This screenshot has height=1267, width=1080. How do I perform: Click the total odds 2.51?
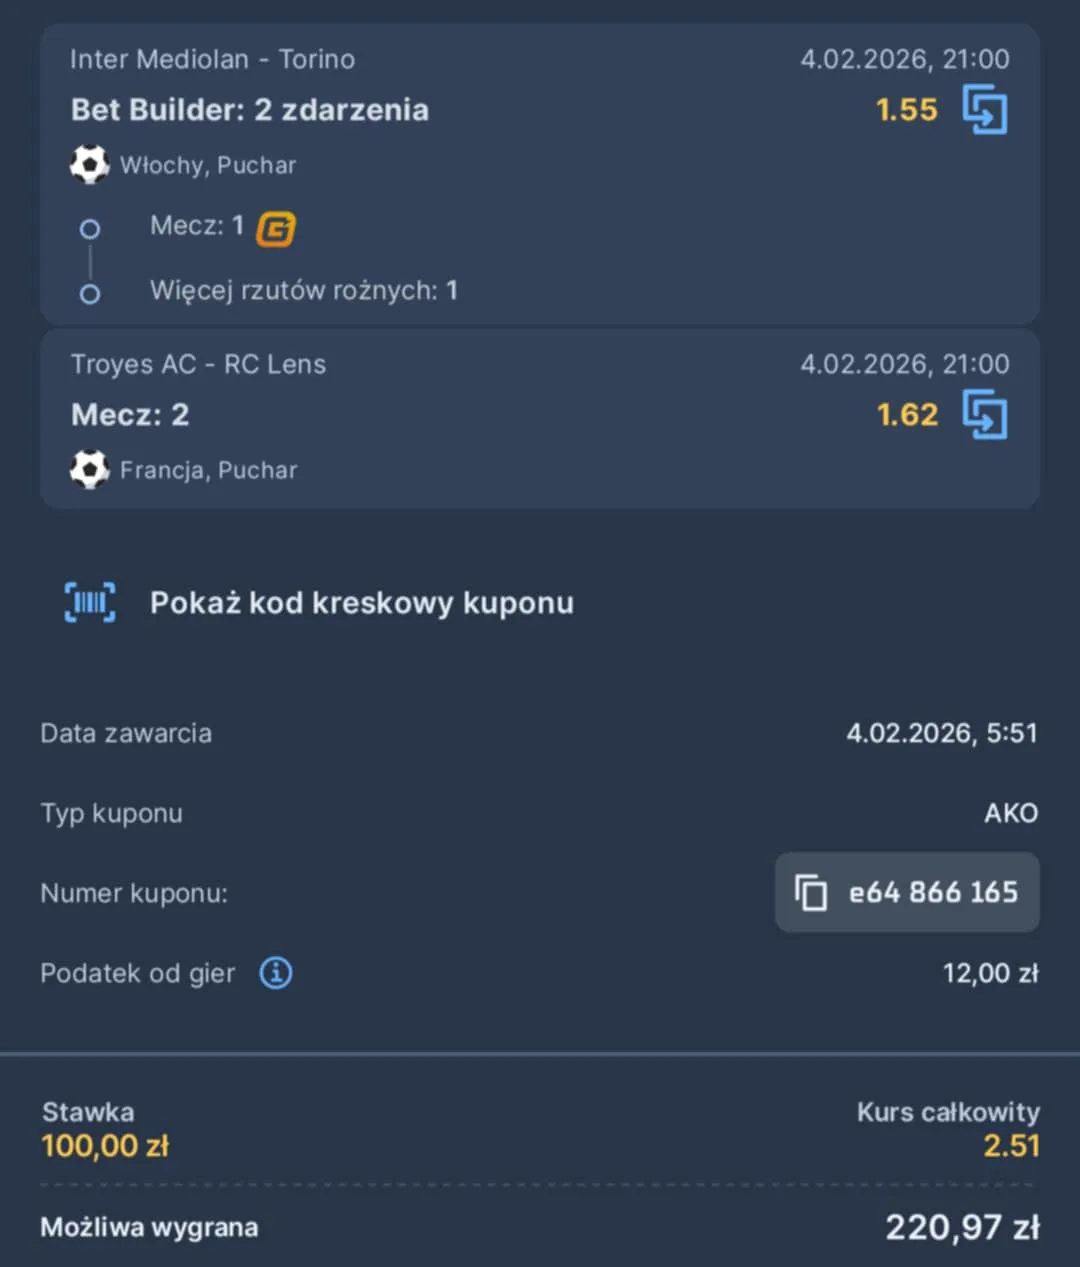tap(1010, 1145)
